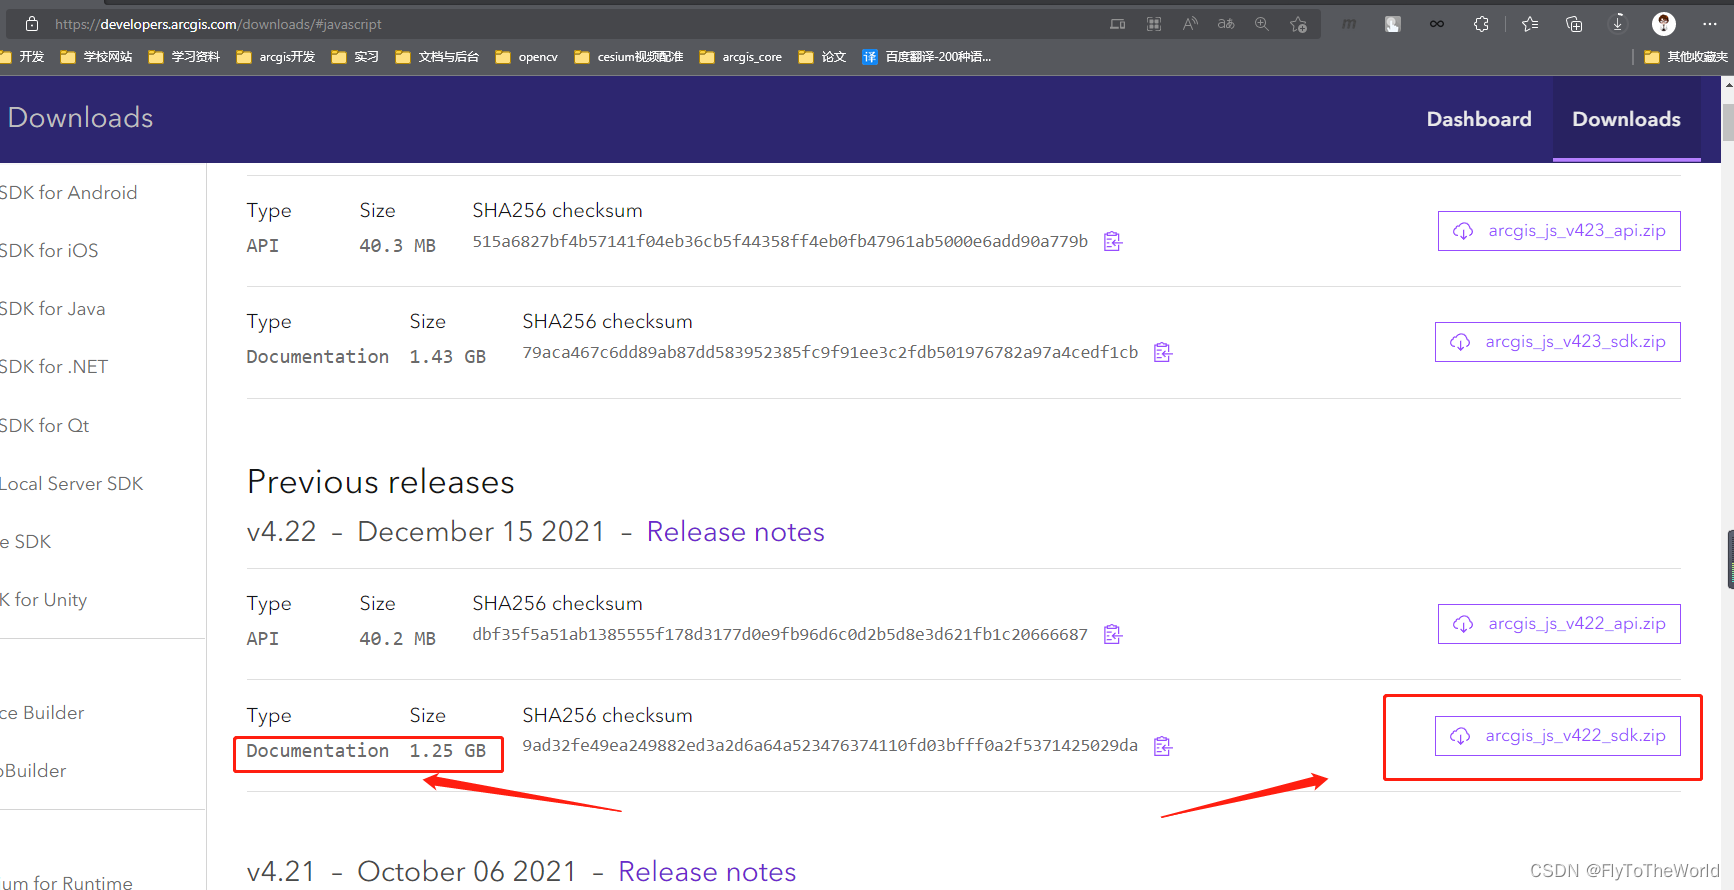
Task: Click the Downloads page title
Action: click(81, 118)
